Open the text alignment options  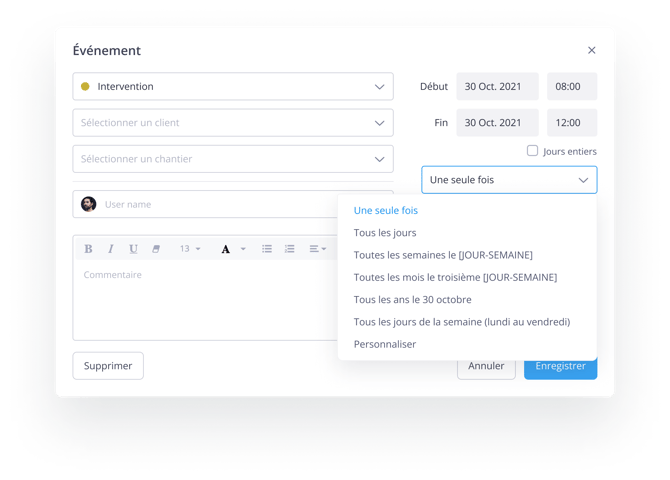tap(317, 249)
